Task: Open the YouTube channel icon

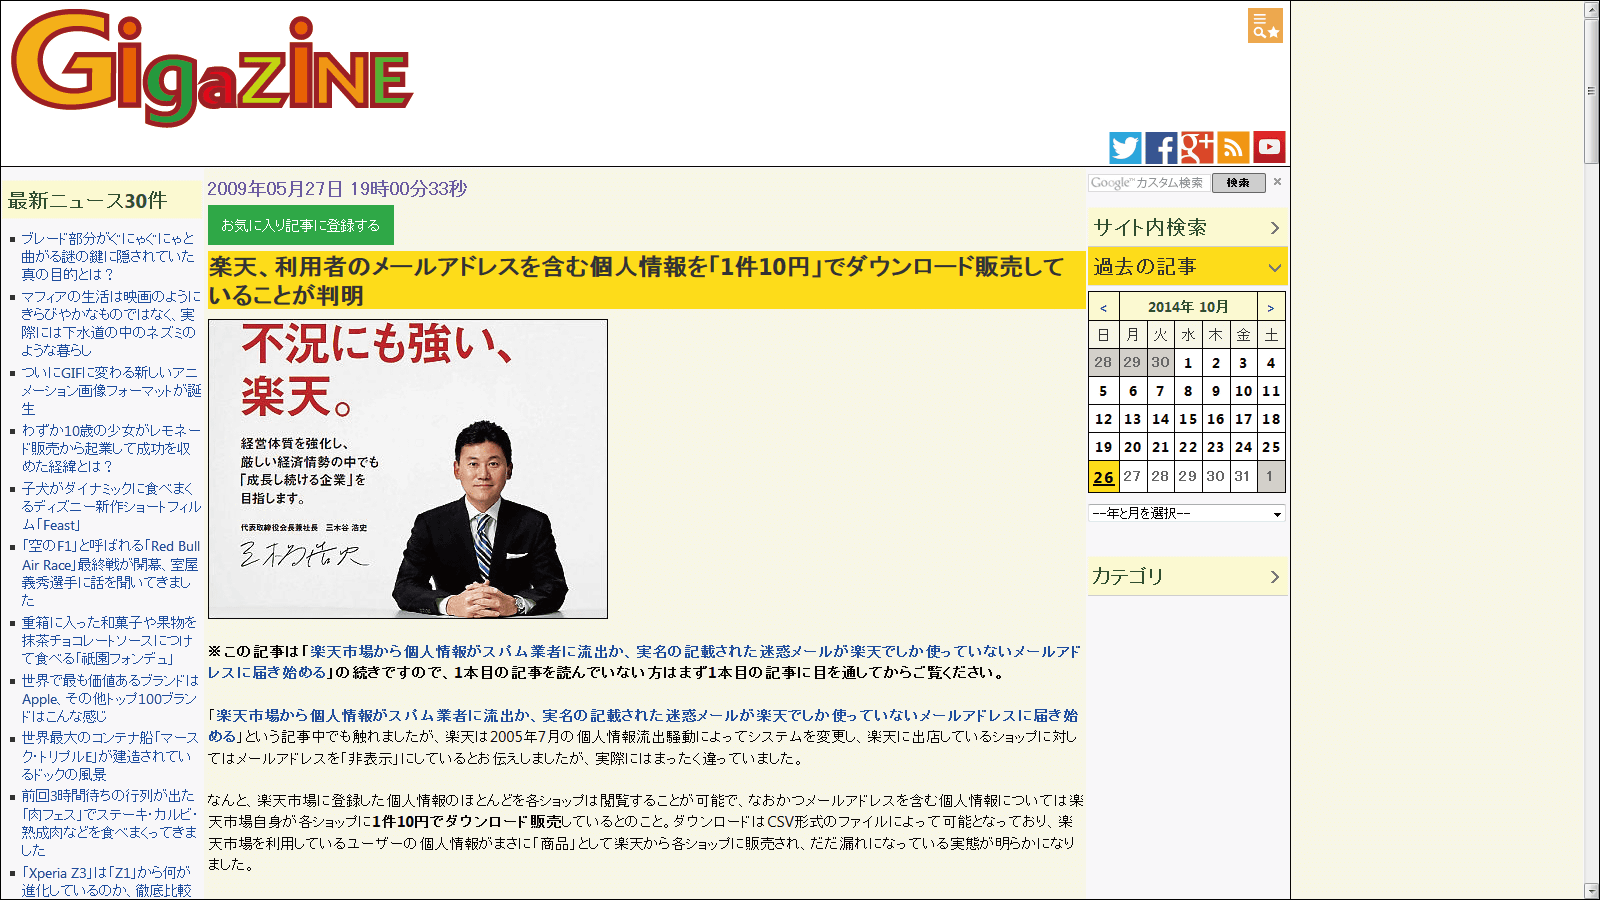Action: 1269,148
